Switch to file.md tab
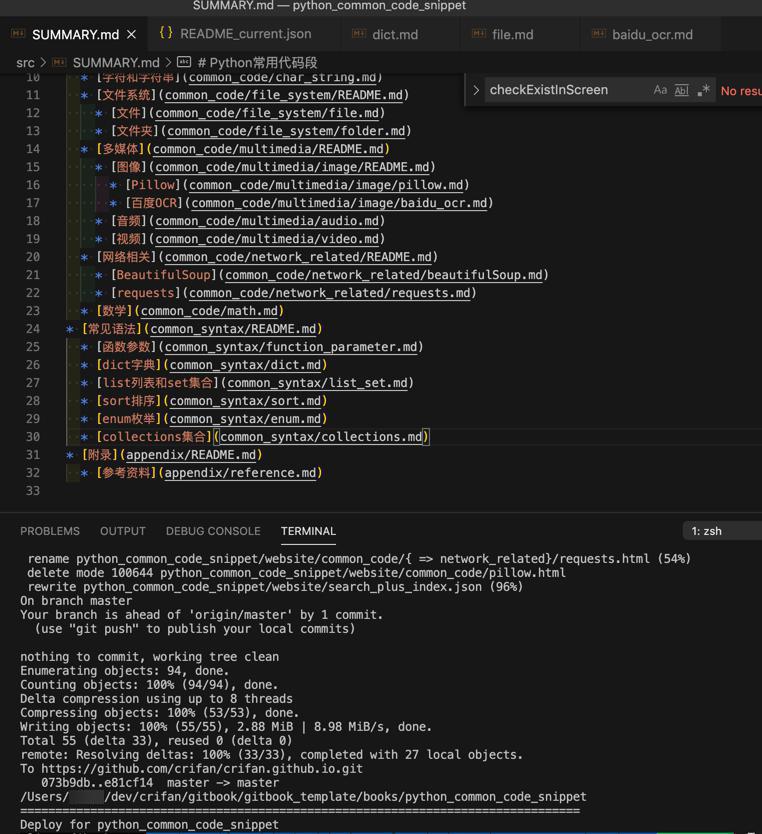This screenshot has height=834, width=762. [x=512, y=34]
